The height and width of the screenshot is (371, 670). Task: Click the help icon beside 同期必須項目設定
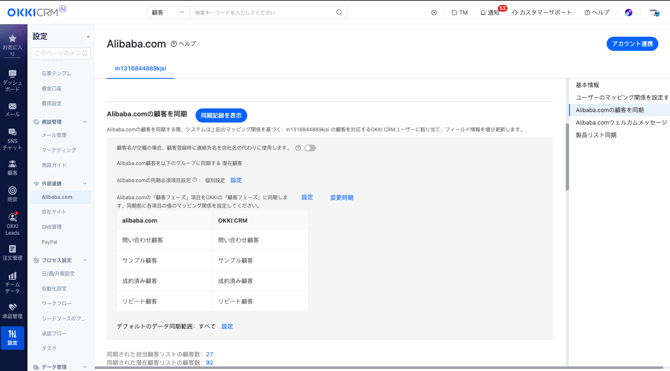195,180
